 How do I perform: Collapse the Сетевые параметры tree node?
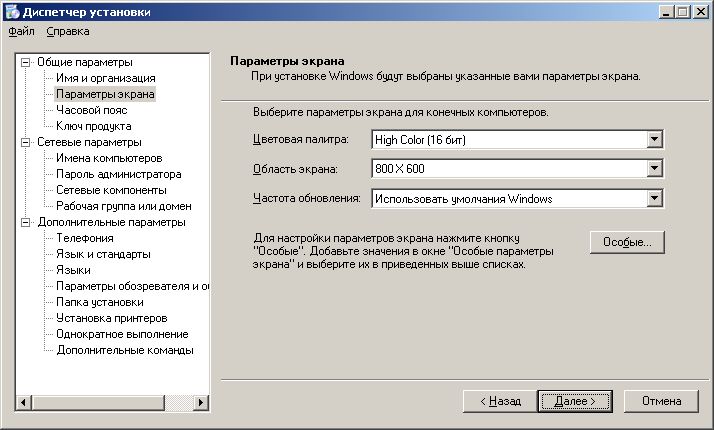point(26,142)
